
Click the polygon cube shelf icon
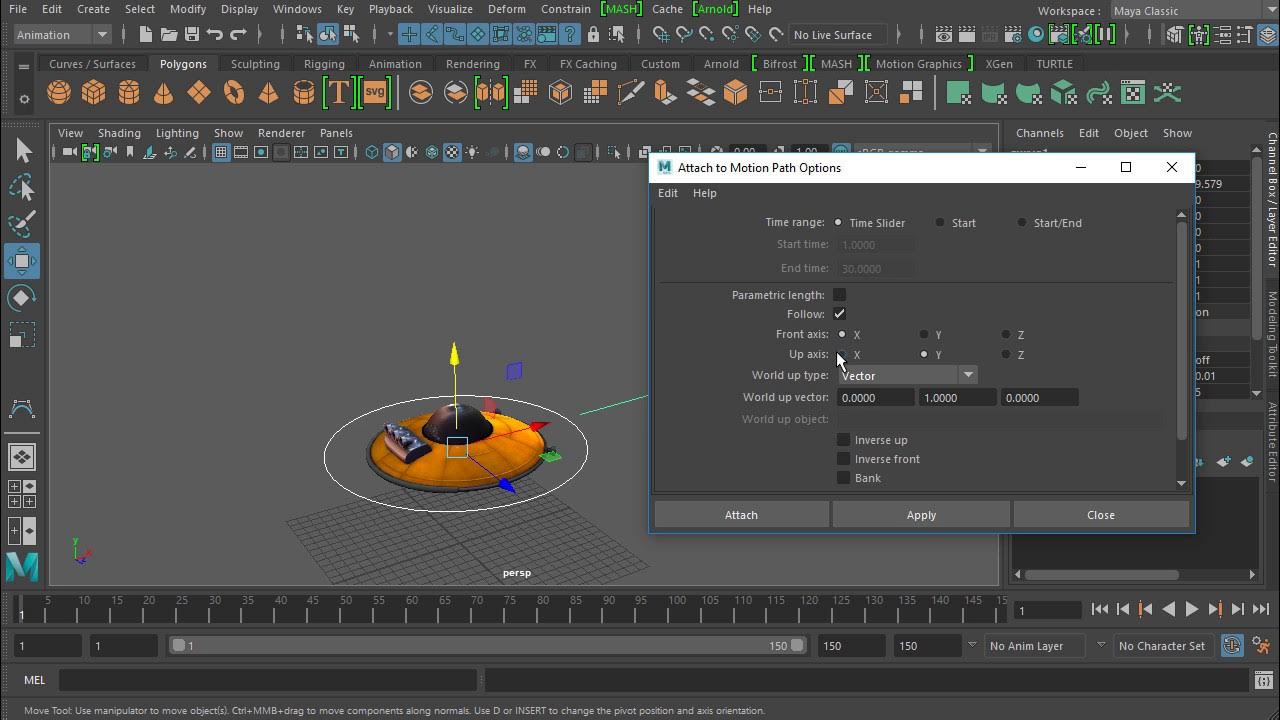[x=94, y=94]
